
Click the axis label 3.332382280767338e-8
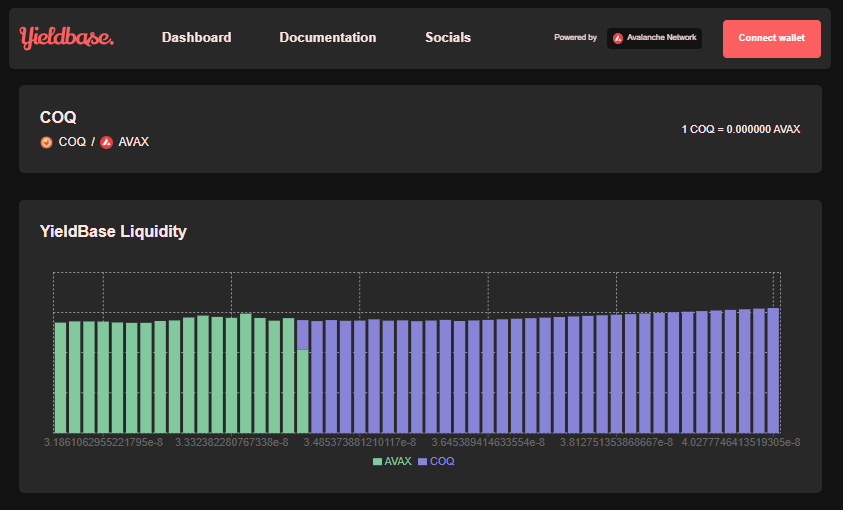232,442
